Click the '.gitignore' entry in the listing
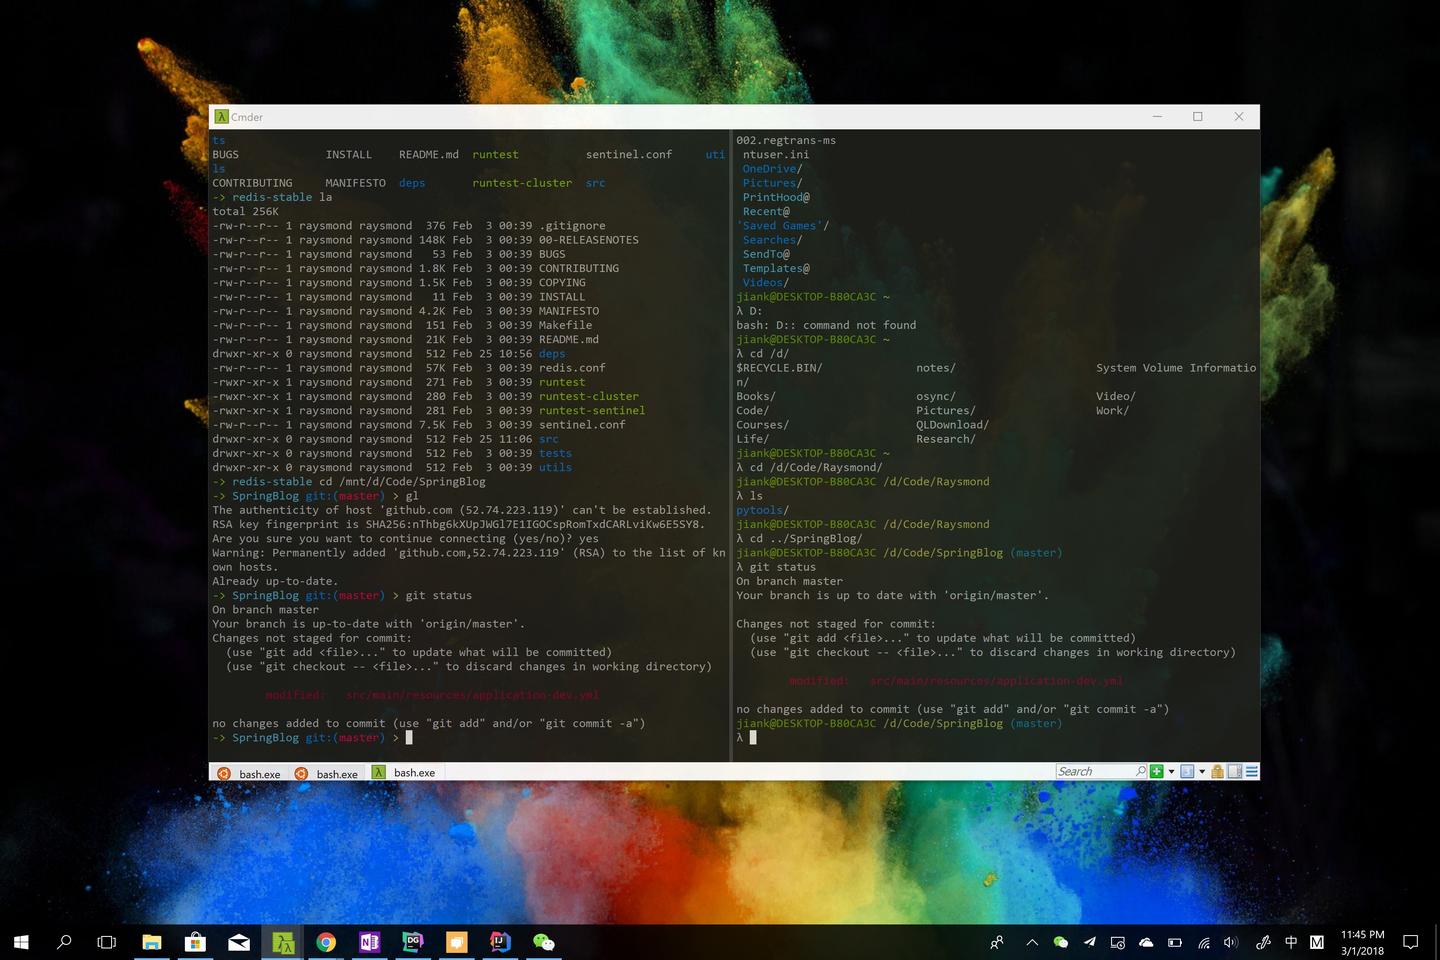Viewport: 1440px width, 960px height. (x=572, y=226)
